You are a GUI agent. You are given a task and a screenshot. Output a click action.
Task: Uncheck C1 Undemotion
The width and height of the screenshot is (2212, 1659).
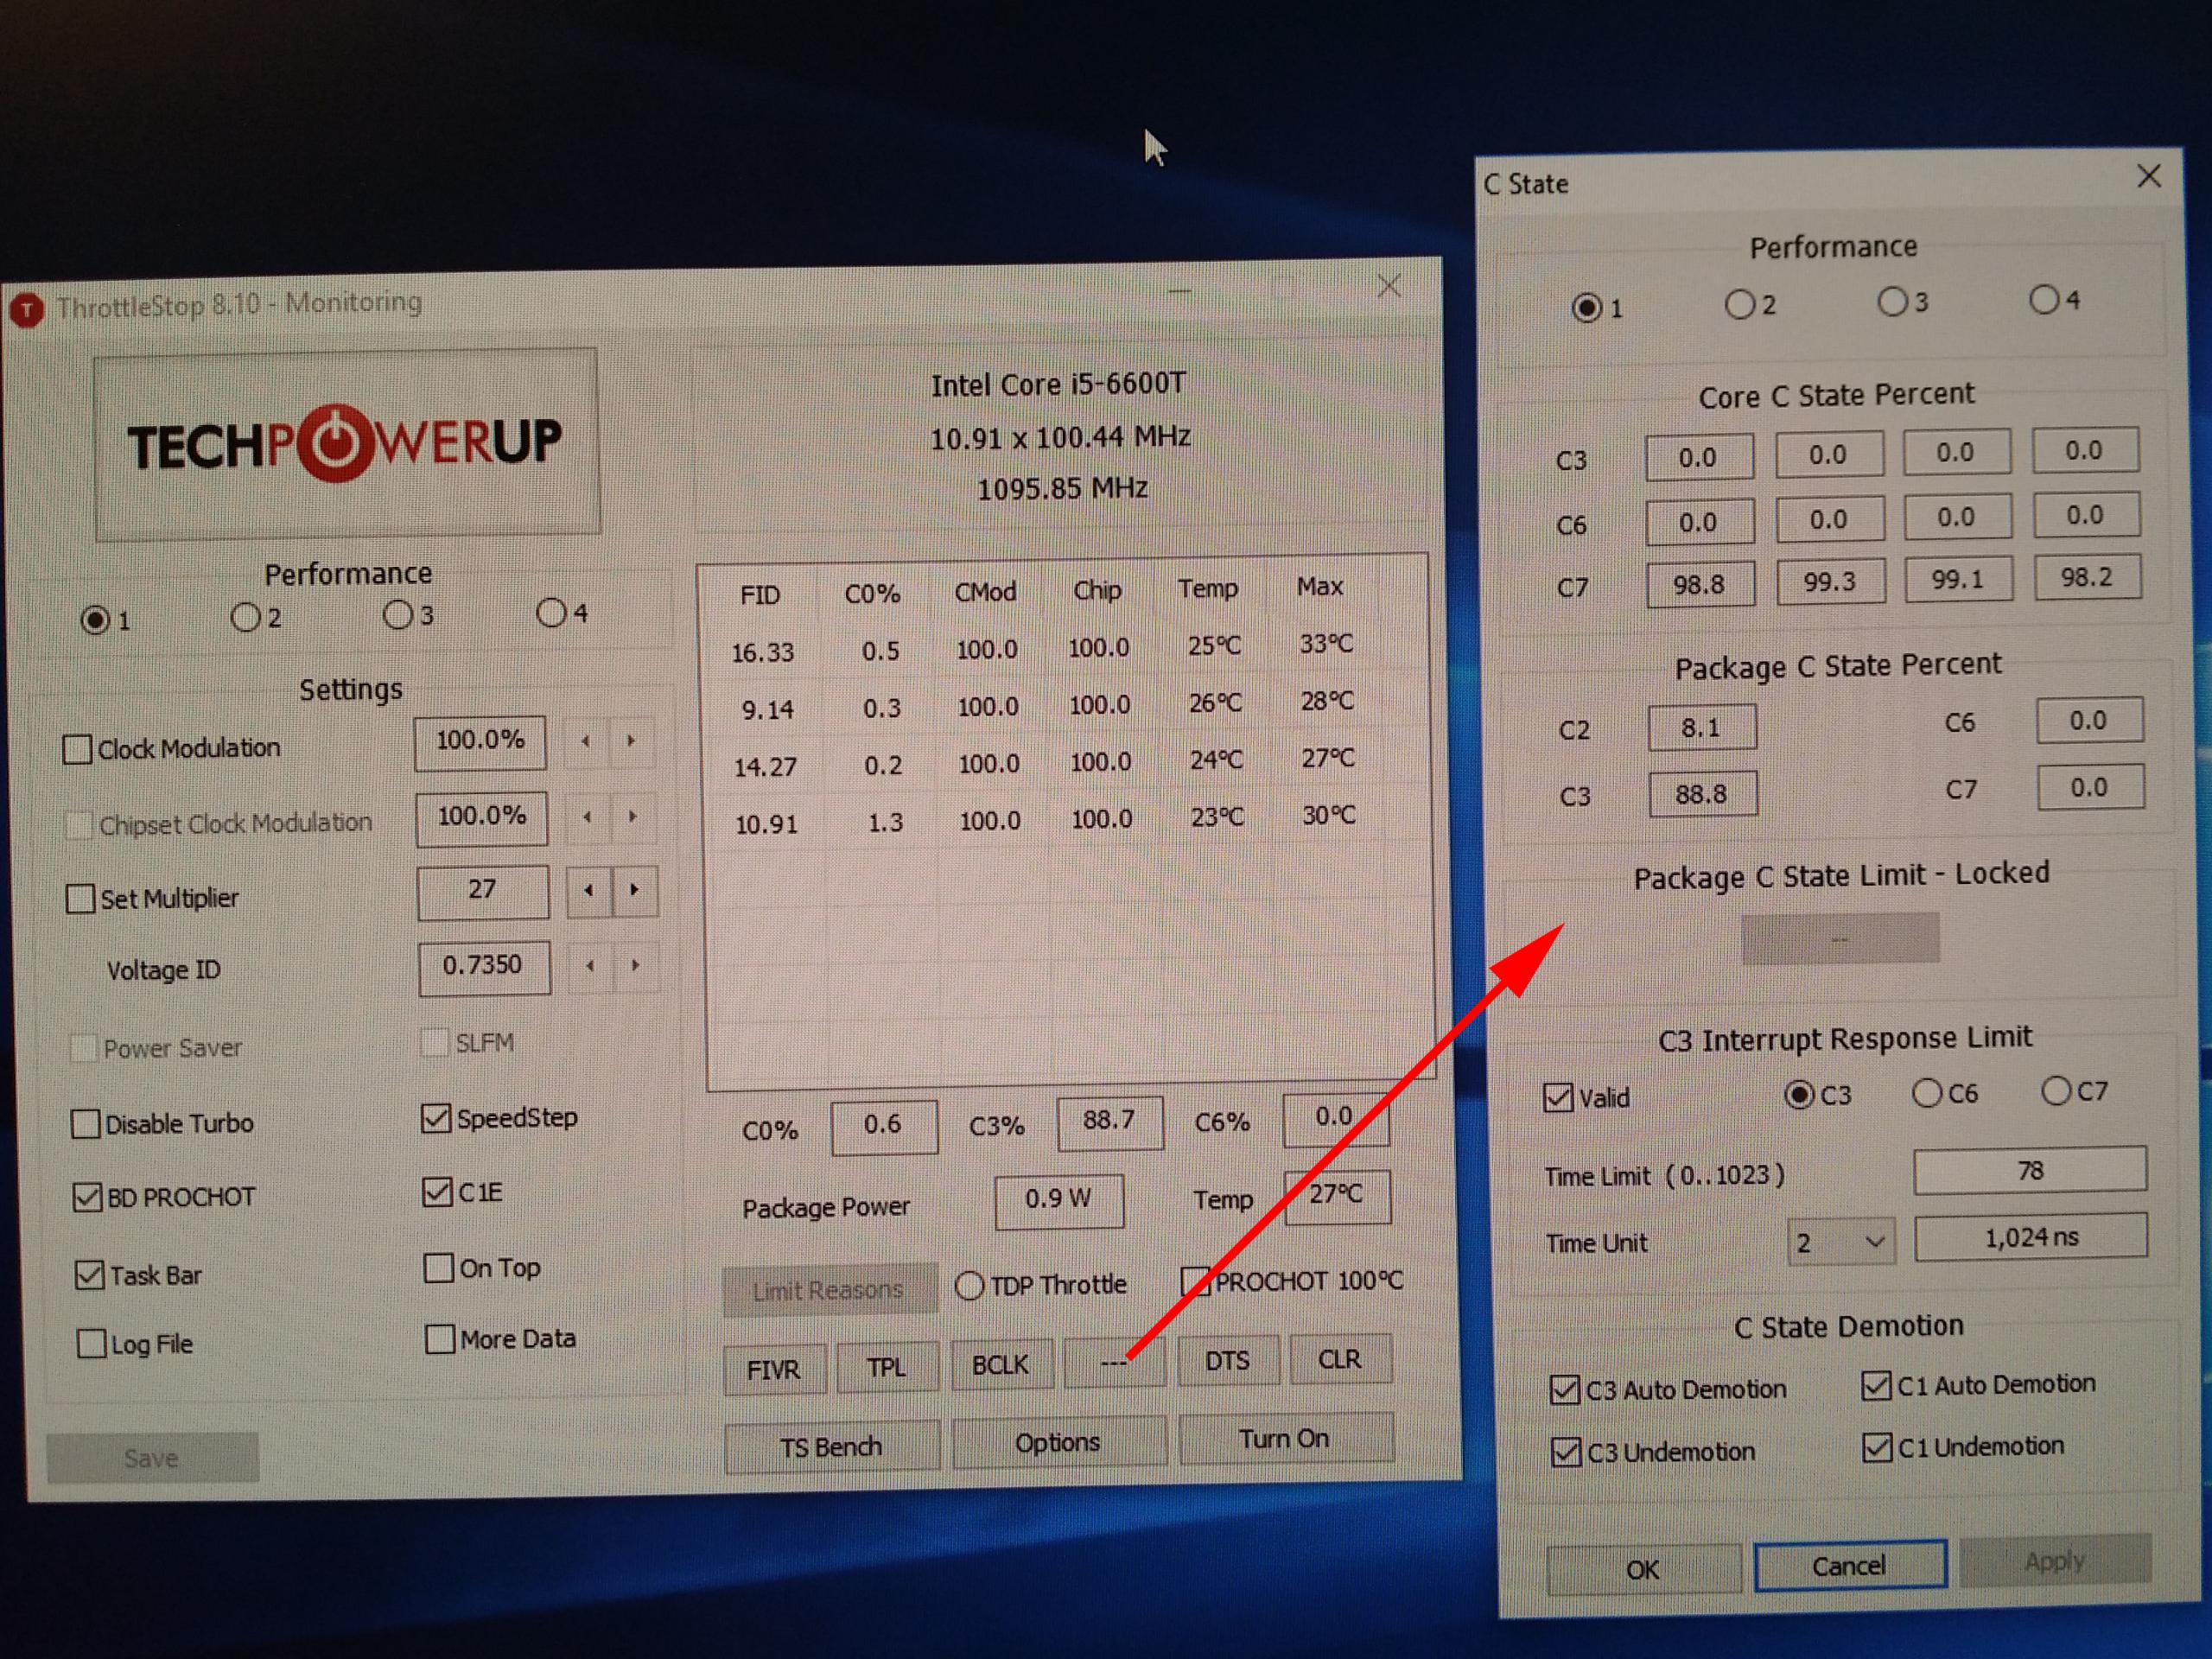click(1877, 1448)
